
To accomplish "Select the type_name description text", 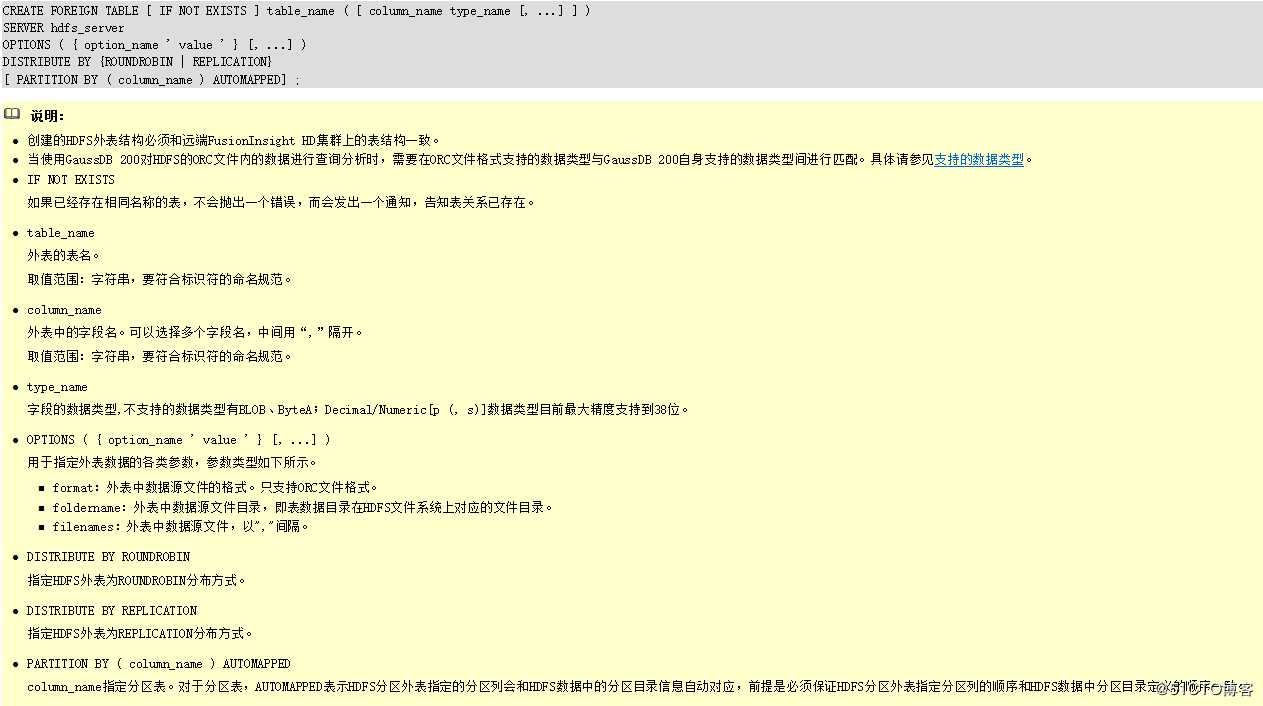I will [350, 409].
